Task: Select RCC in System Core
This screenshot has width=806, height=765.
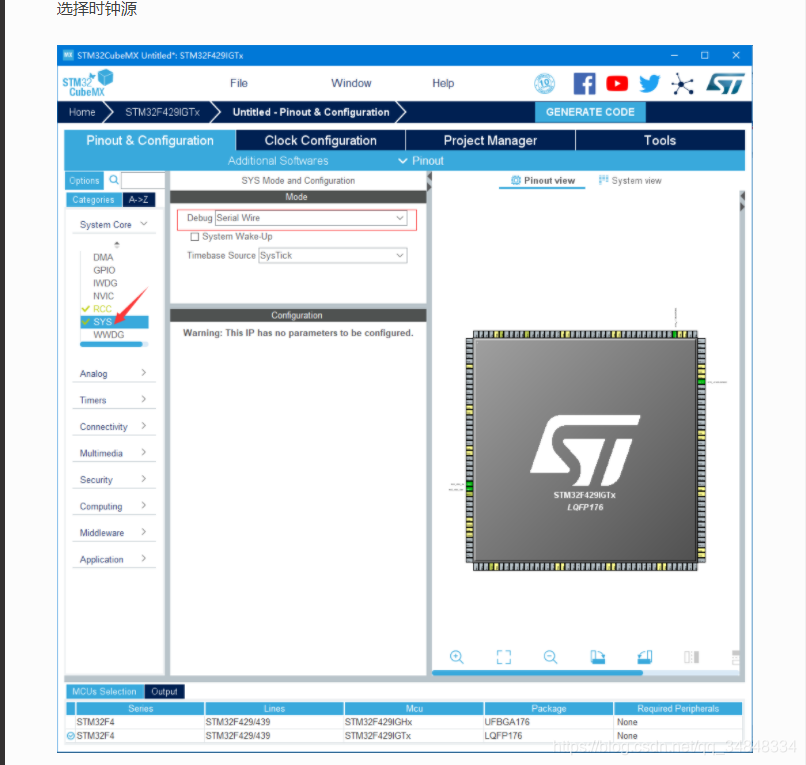Action: 102,308
